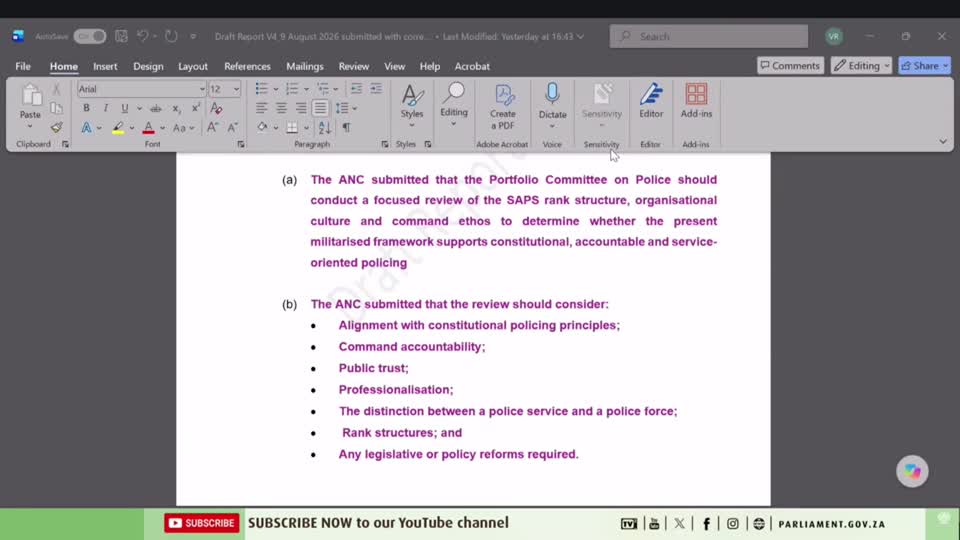Toggle the AutoSave switch
Viewport: 960px width, 540px height.
tap(90, 36)
